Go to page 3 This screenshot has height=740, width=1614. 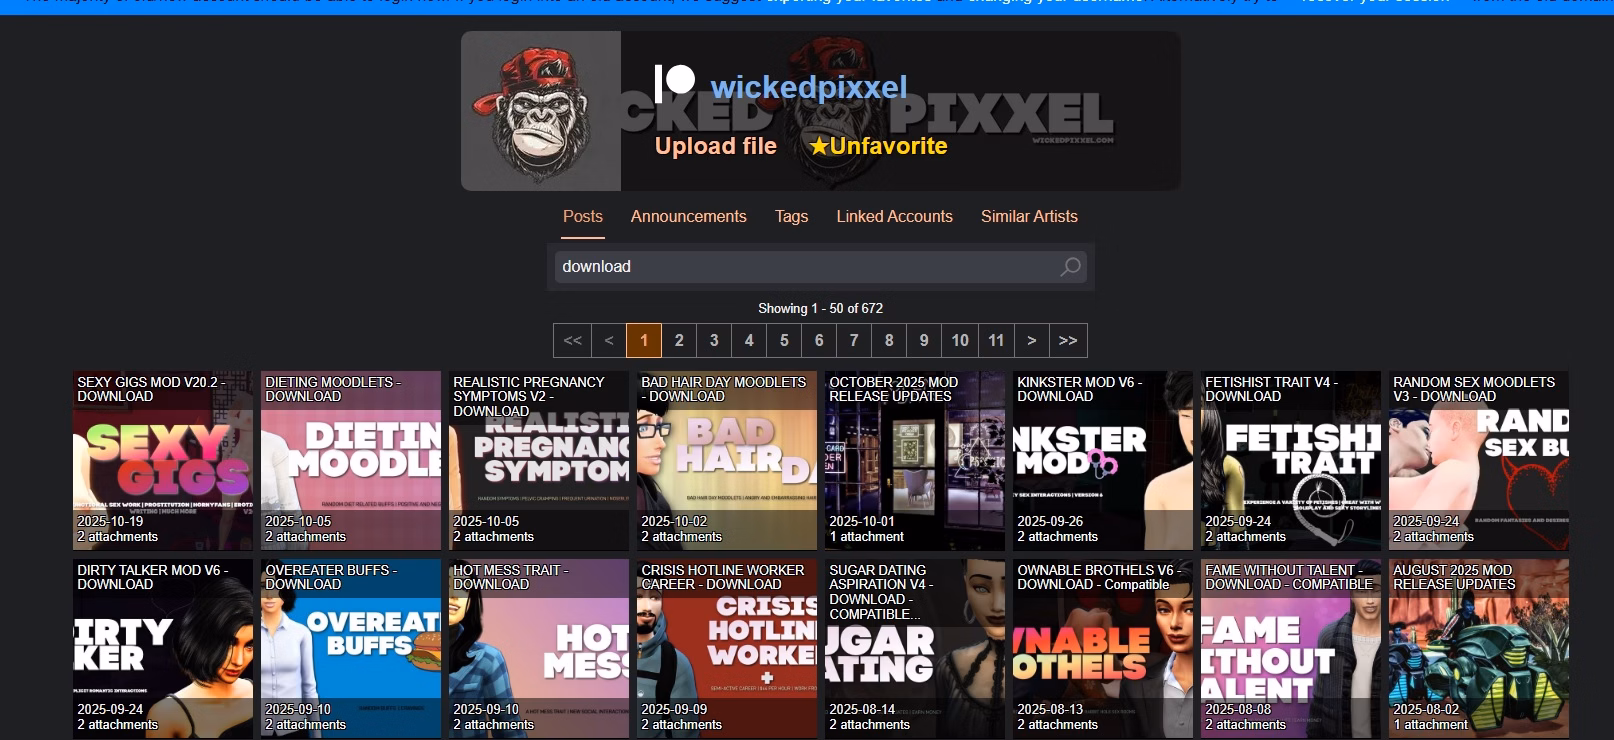[714, 340]
